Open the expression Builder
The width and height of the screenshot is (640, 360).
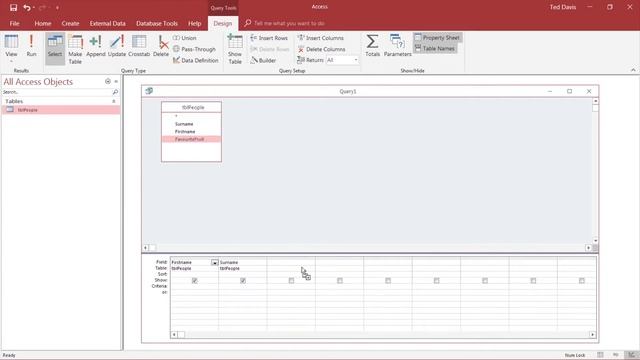(263, 60)
